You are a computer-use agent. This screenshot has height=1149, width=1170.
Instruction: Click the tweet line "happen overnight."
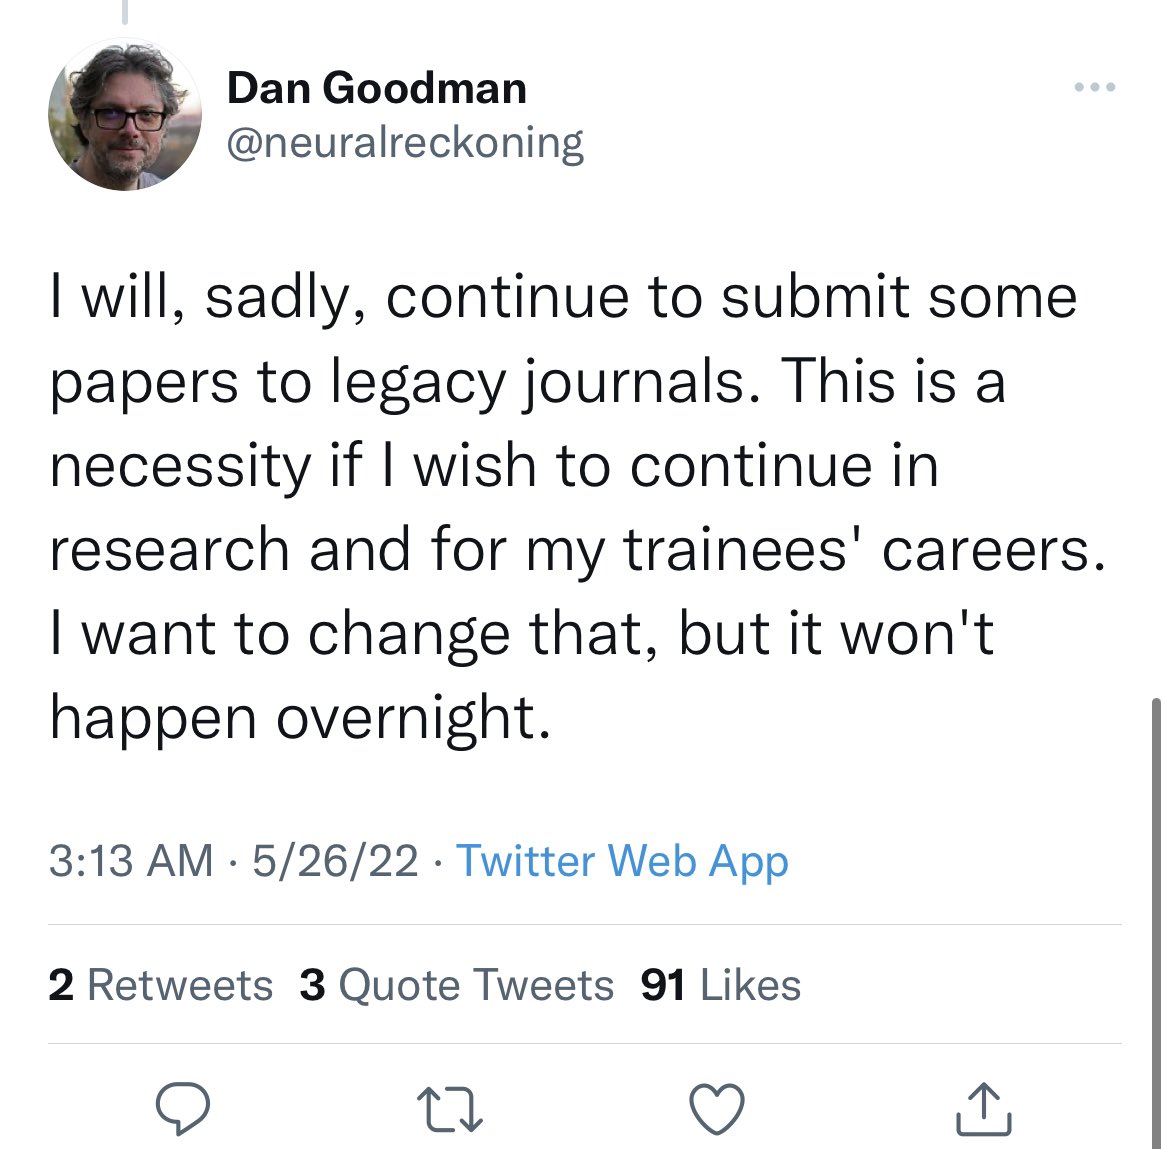pos(300,718)
